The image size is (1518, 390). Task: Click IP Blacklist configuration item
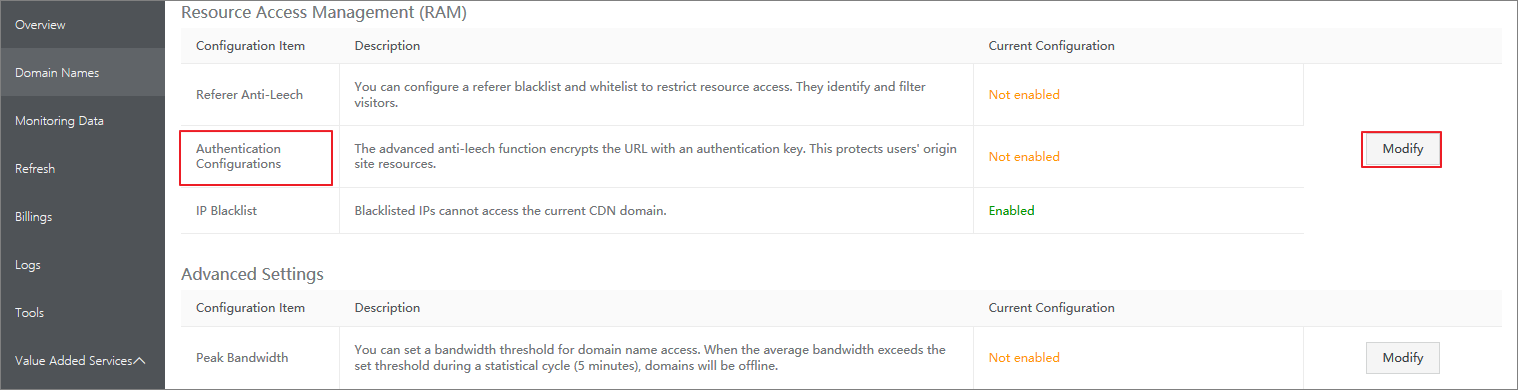(226, 210)
